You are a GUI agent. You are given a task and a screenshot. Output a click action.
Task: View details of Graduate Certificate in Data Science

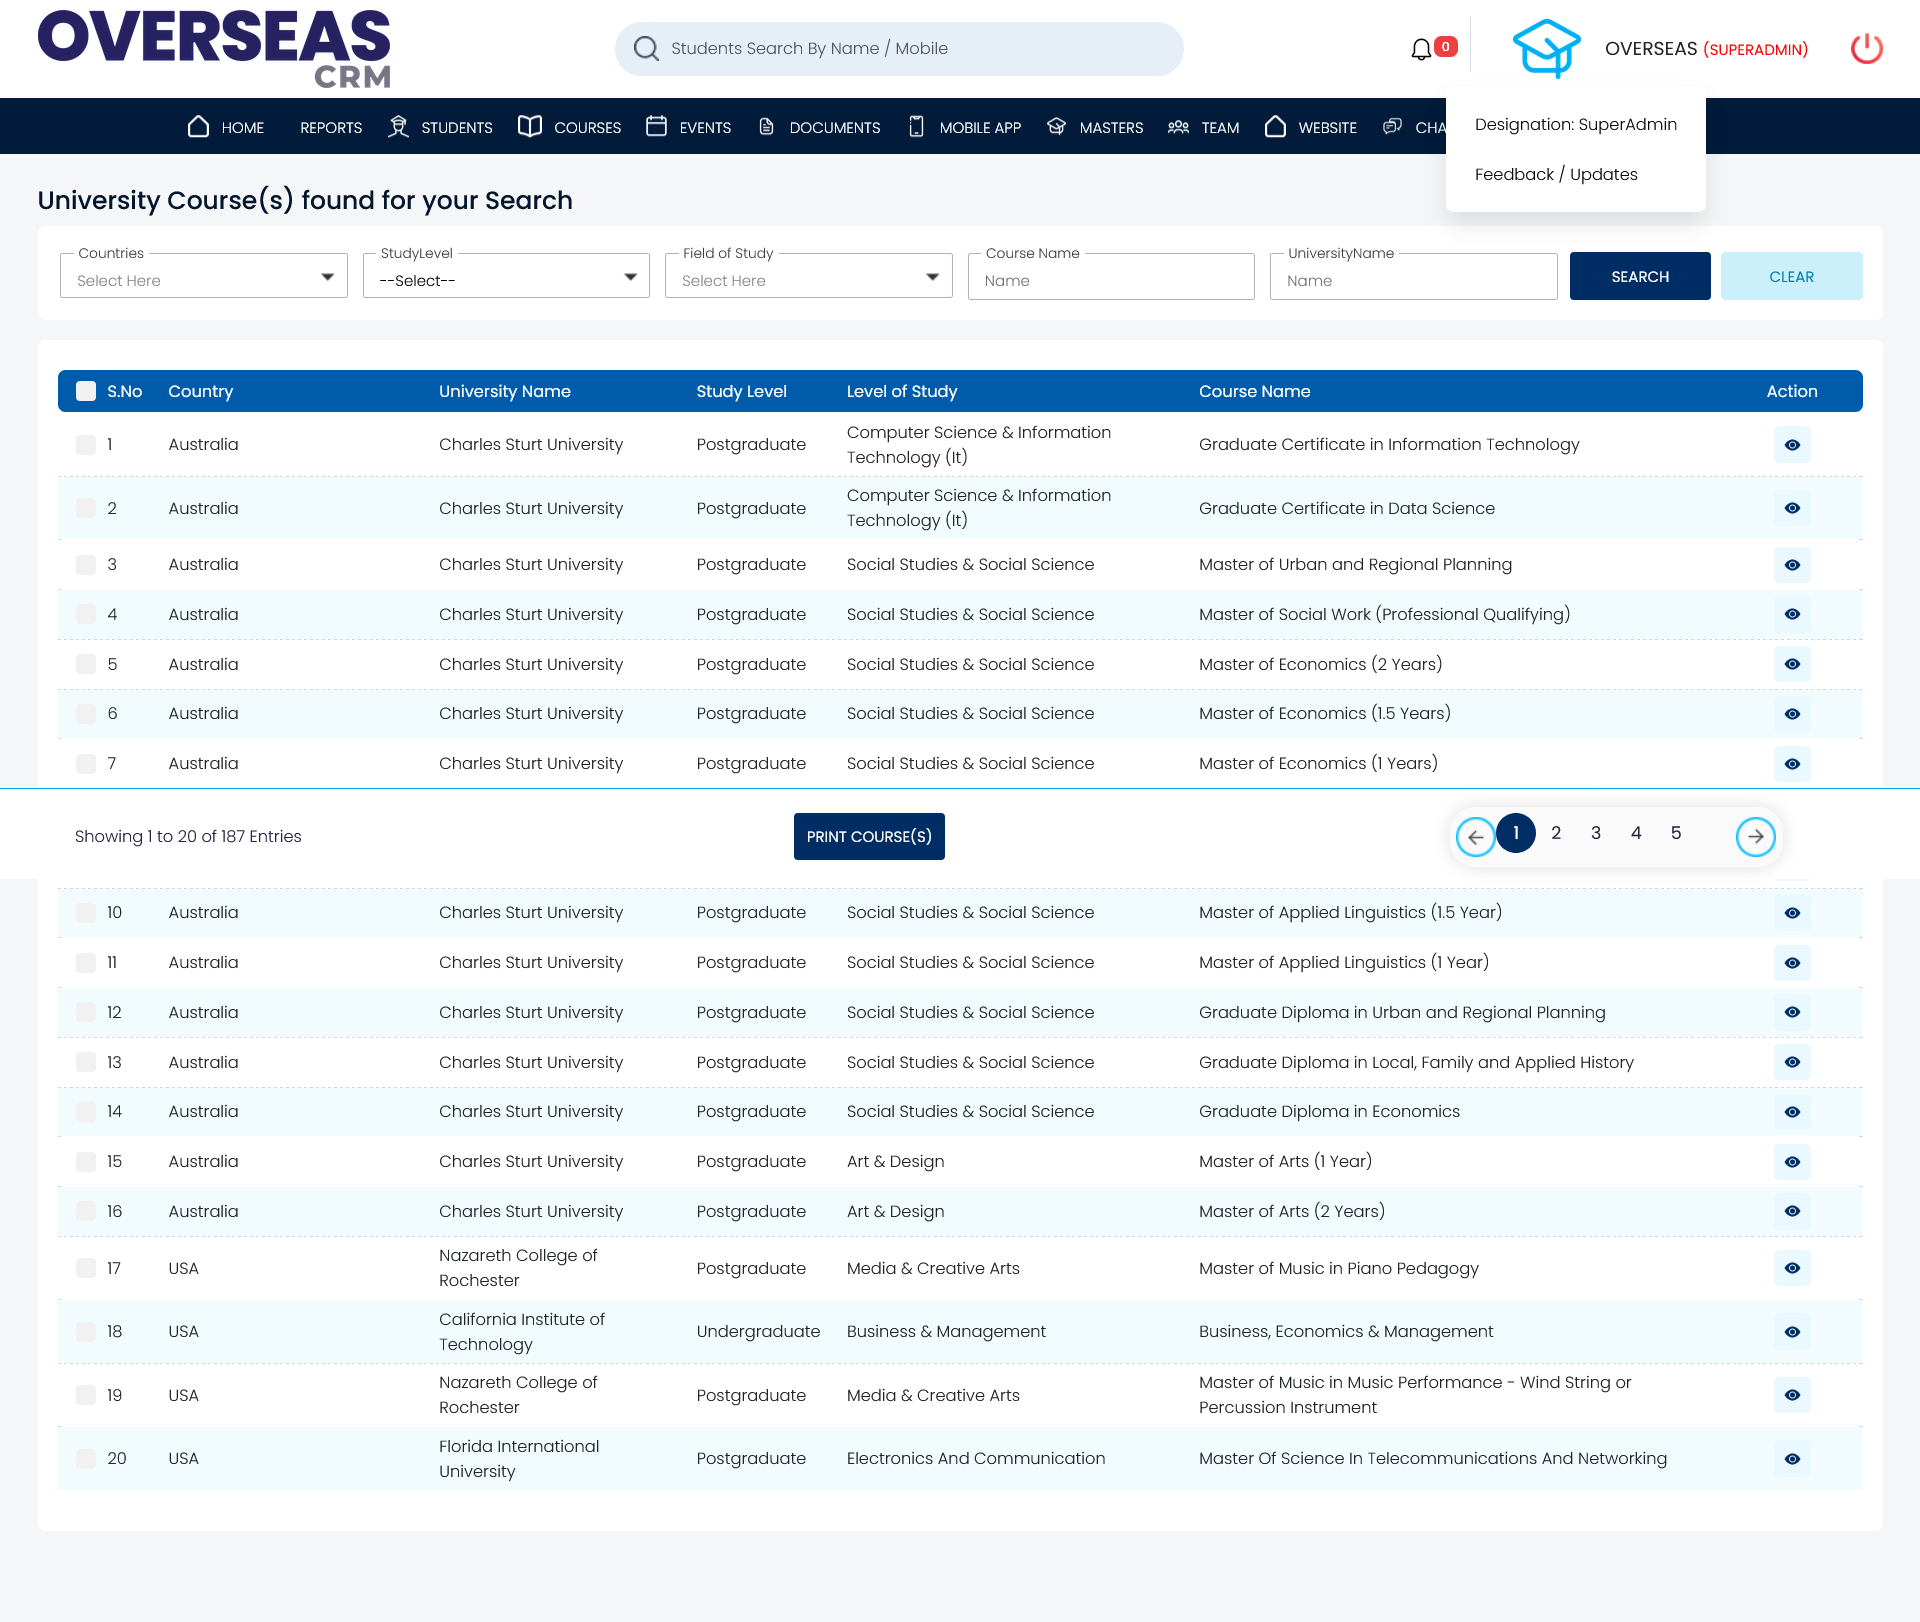(x=1791, y=508)
